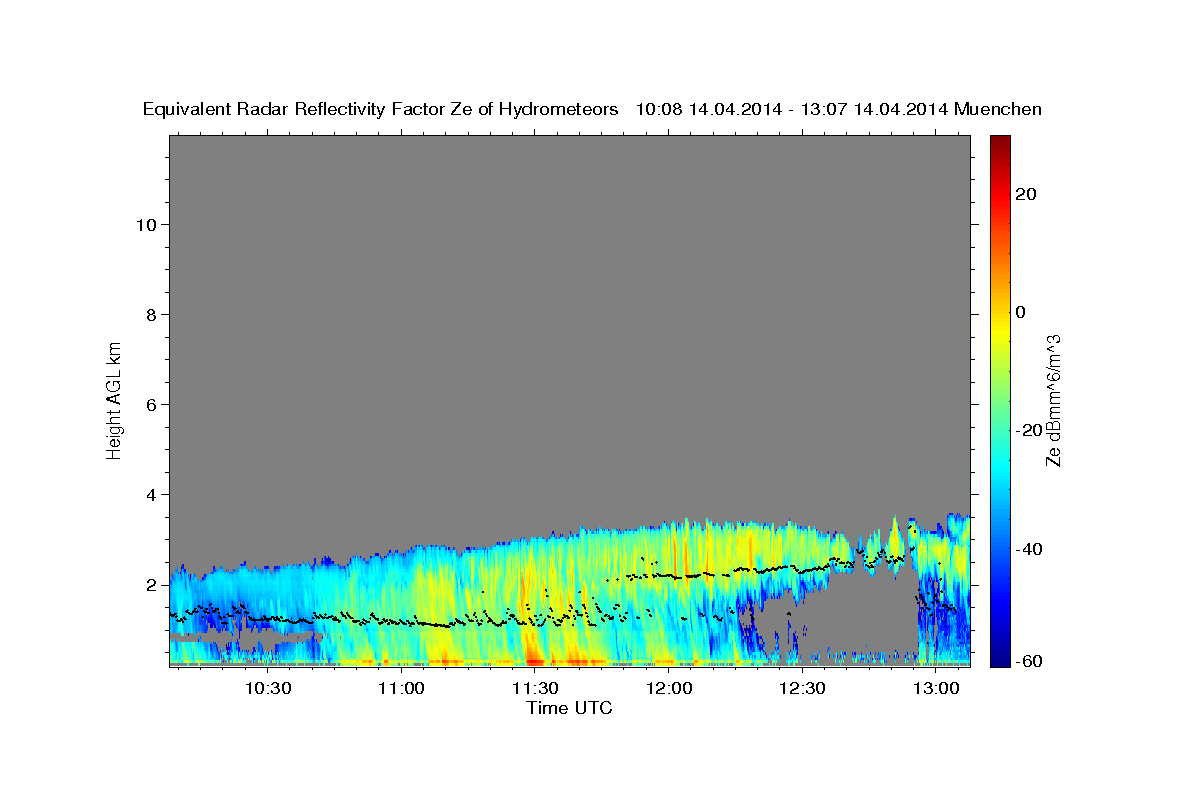Click the height tick label '10'
The image size is (1200, 800).
point(146,225)
